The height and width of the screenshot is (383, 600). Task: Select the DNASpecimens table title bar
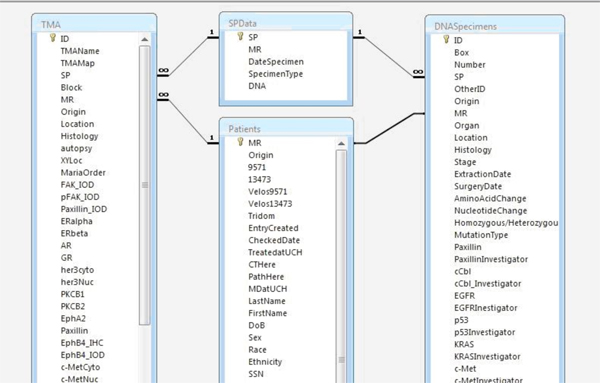494,26
